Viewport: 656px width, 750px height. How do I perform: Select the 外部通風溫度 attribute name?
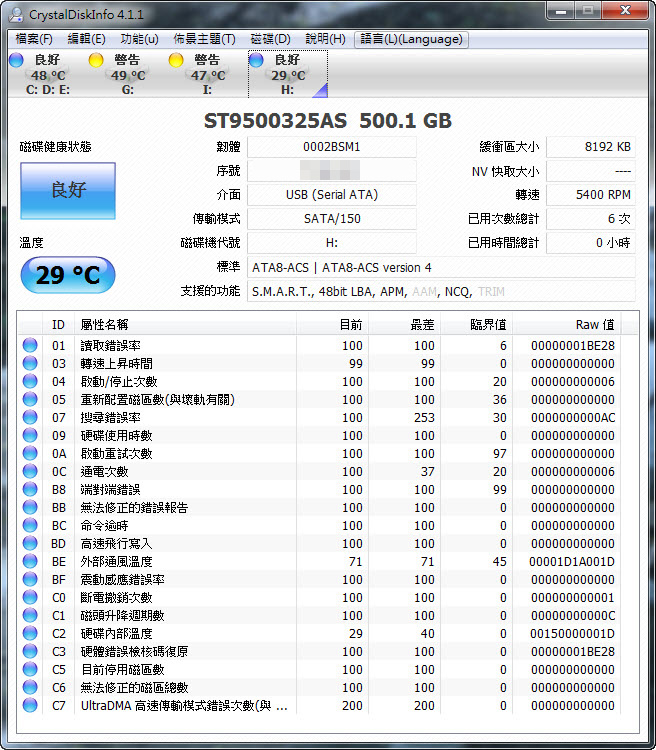click(116, 562)
